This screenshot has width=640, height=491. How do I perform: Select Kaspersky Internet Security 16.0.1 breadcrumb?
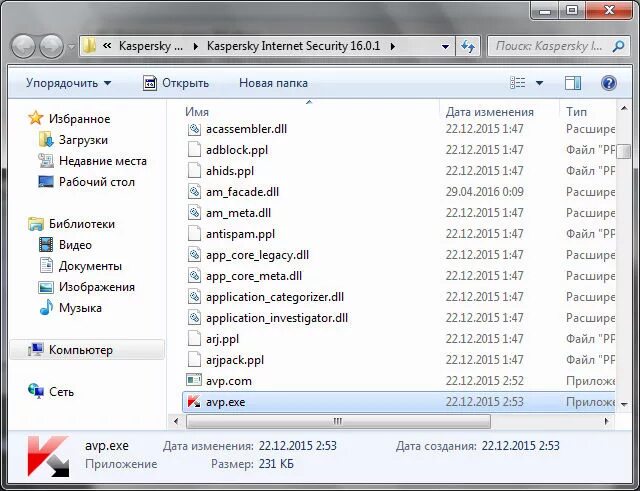coord(293,46)
